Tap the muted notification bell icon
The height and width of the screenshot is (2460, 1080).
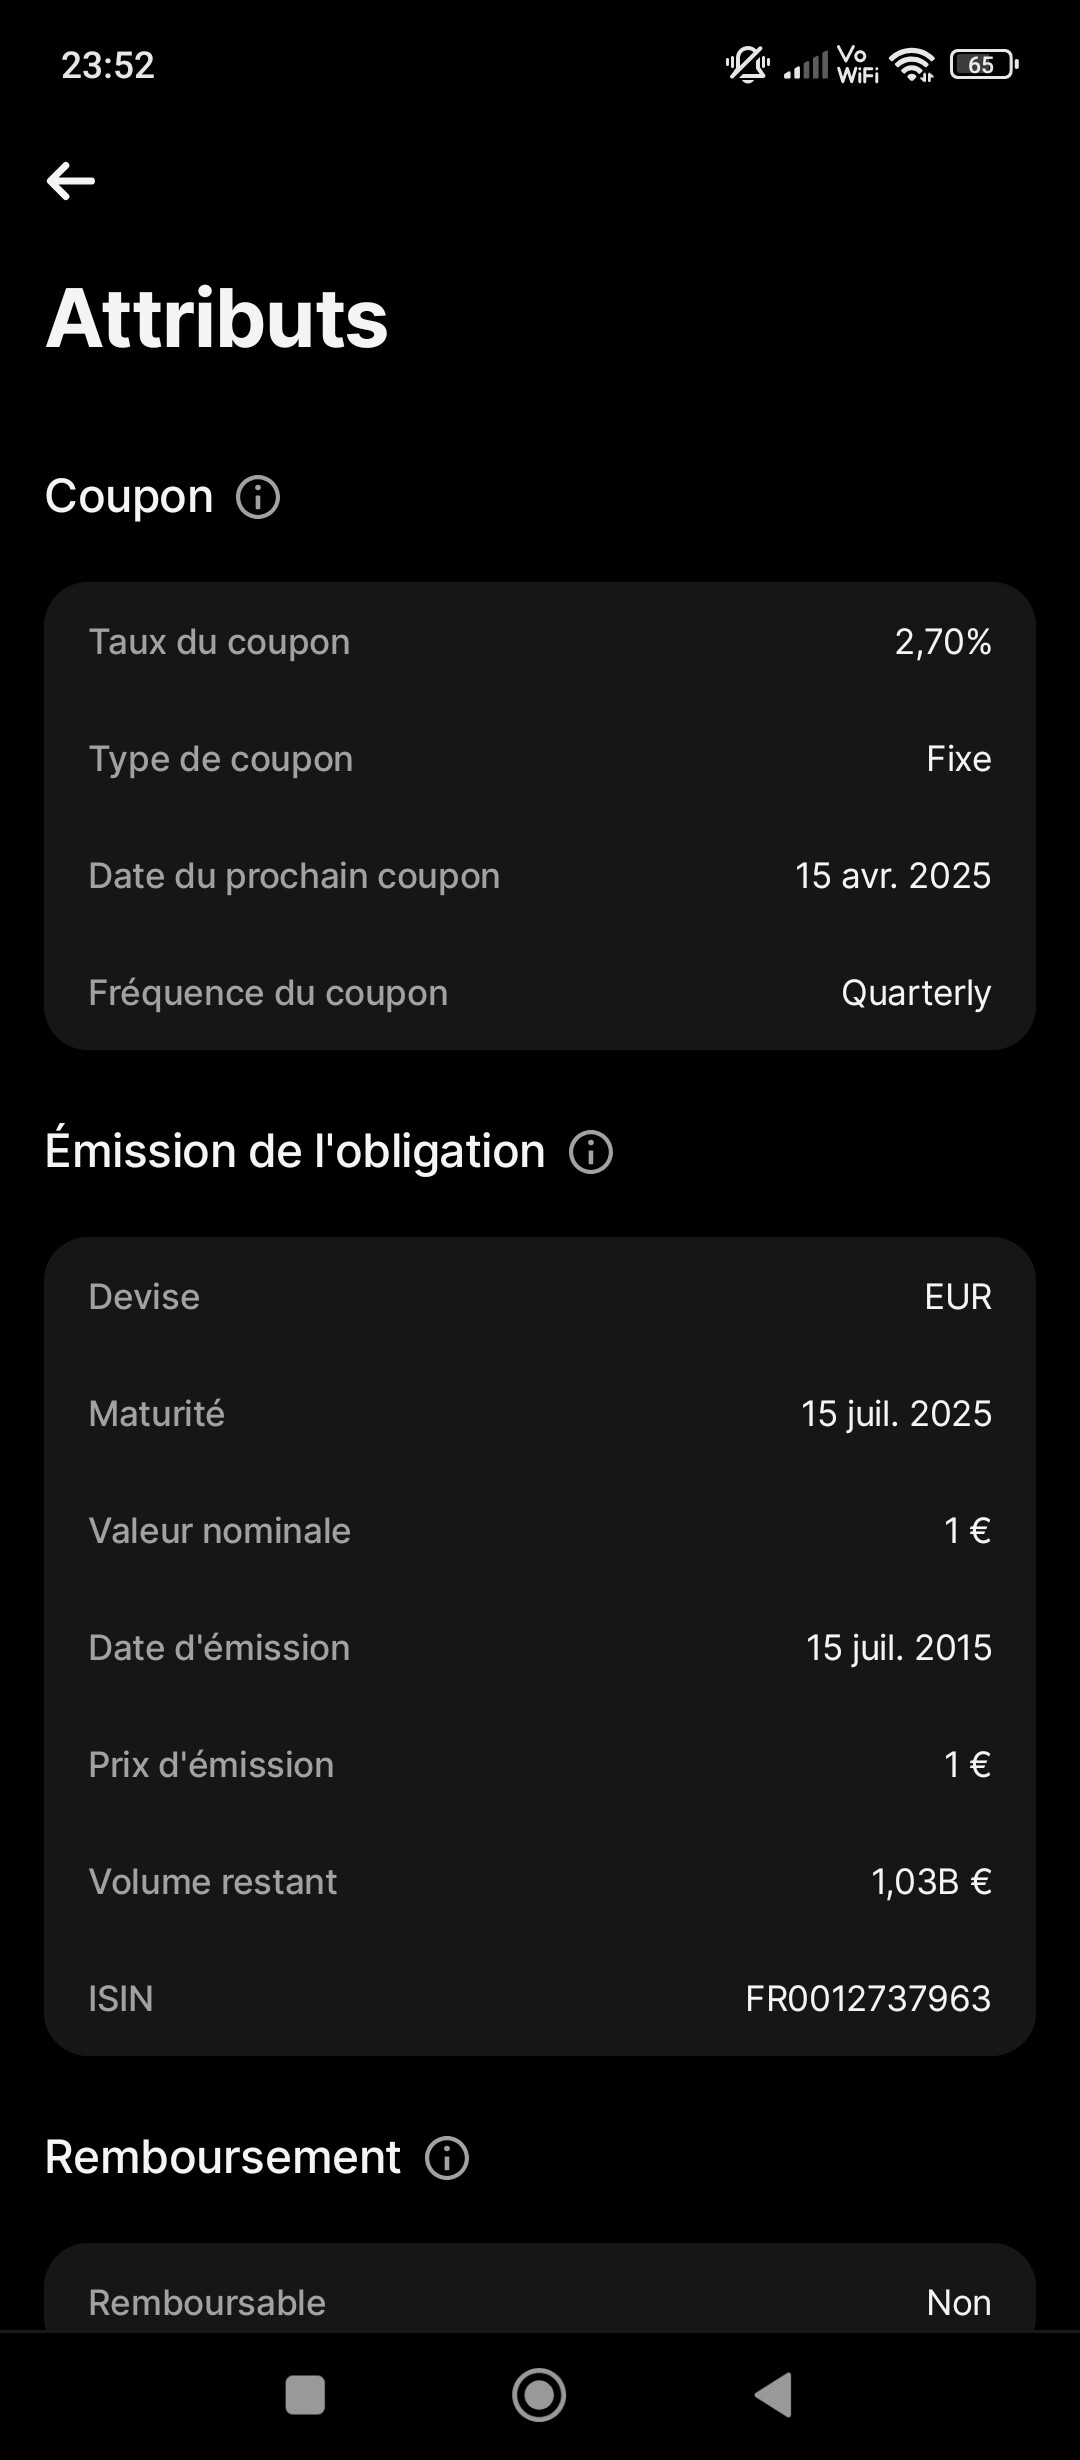pos(747,65)
